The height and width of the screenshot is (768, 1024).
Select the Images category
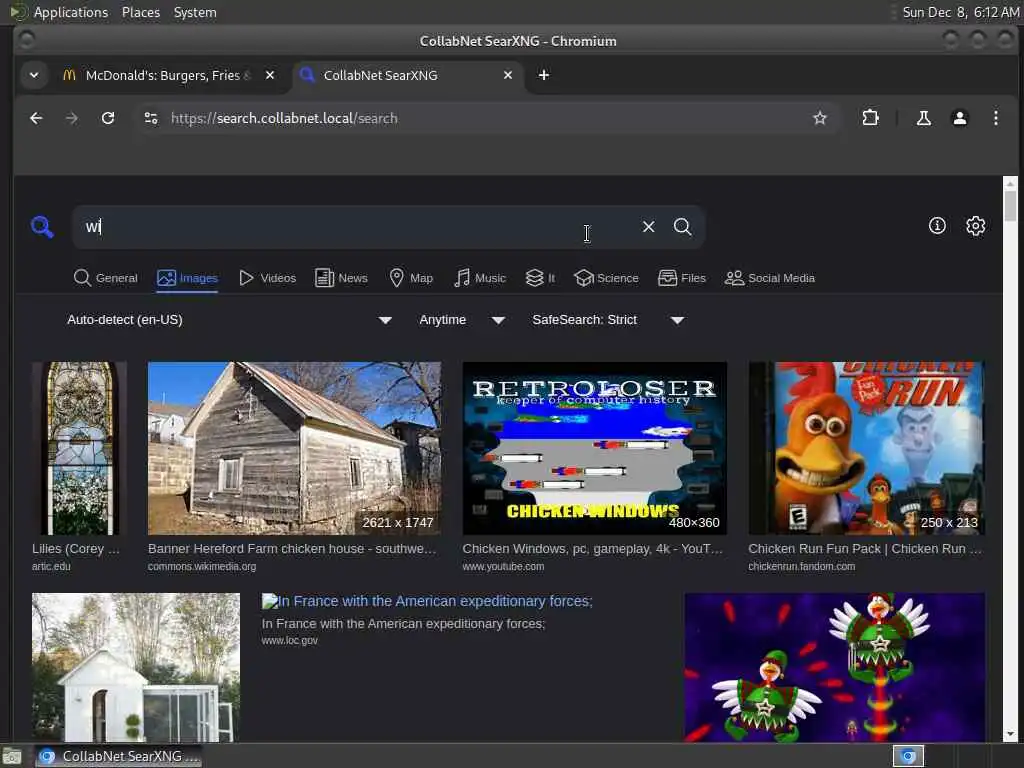[187, 278]
